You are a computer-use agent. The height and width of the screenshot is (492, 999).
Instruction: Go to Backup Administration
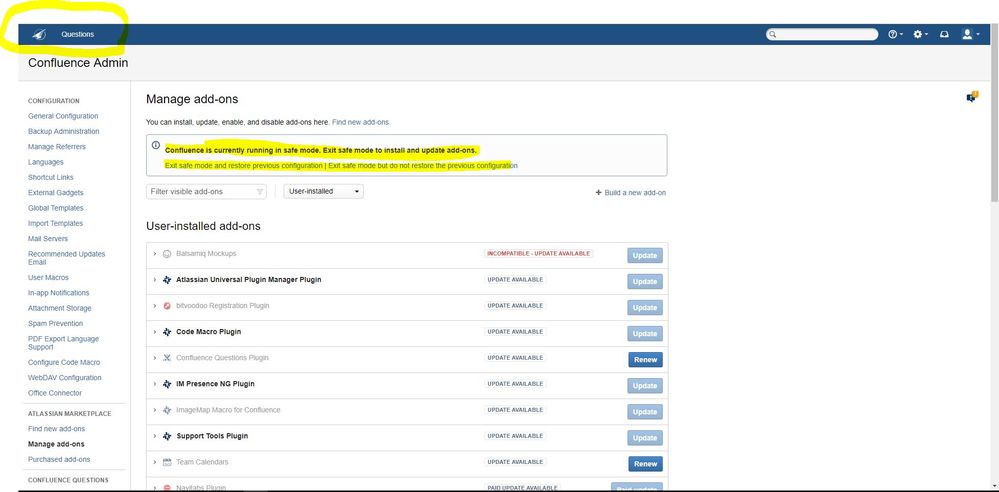64,131
